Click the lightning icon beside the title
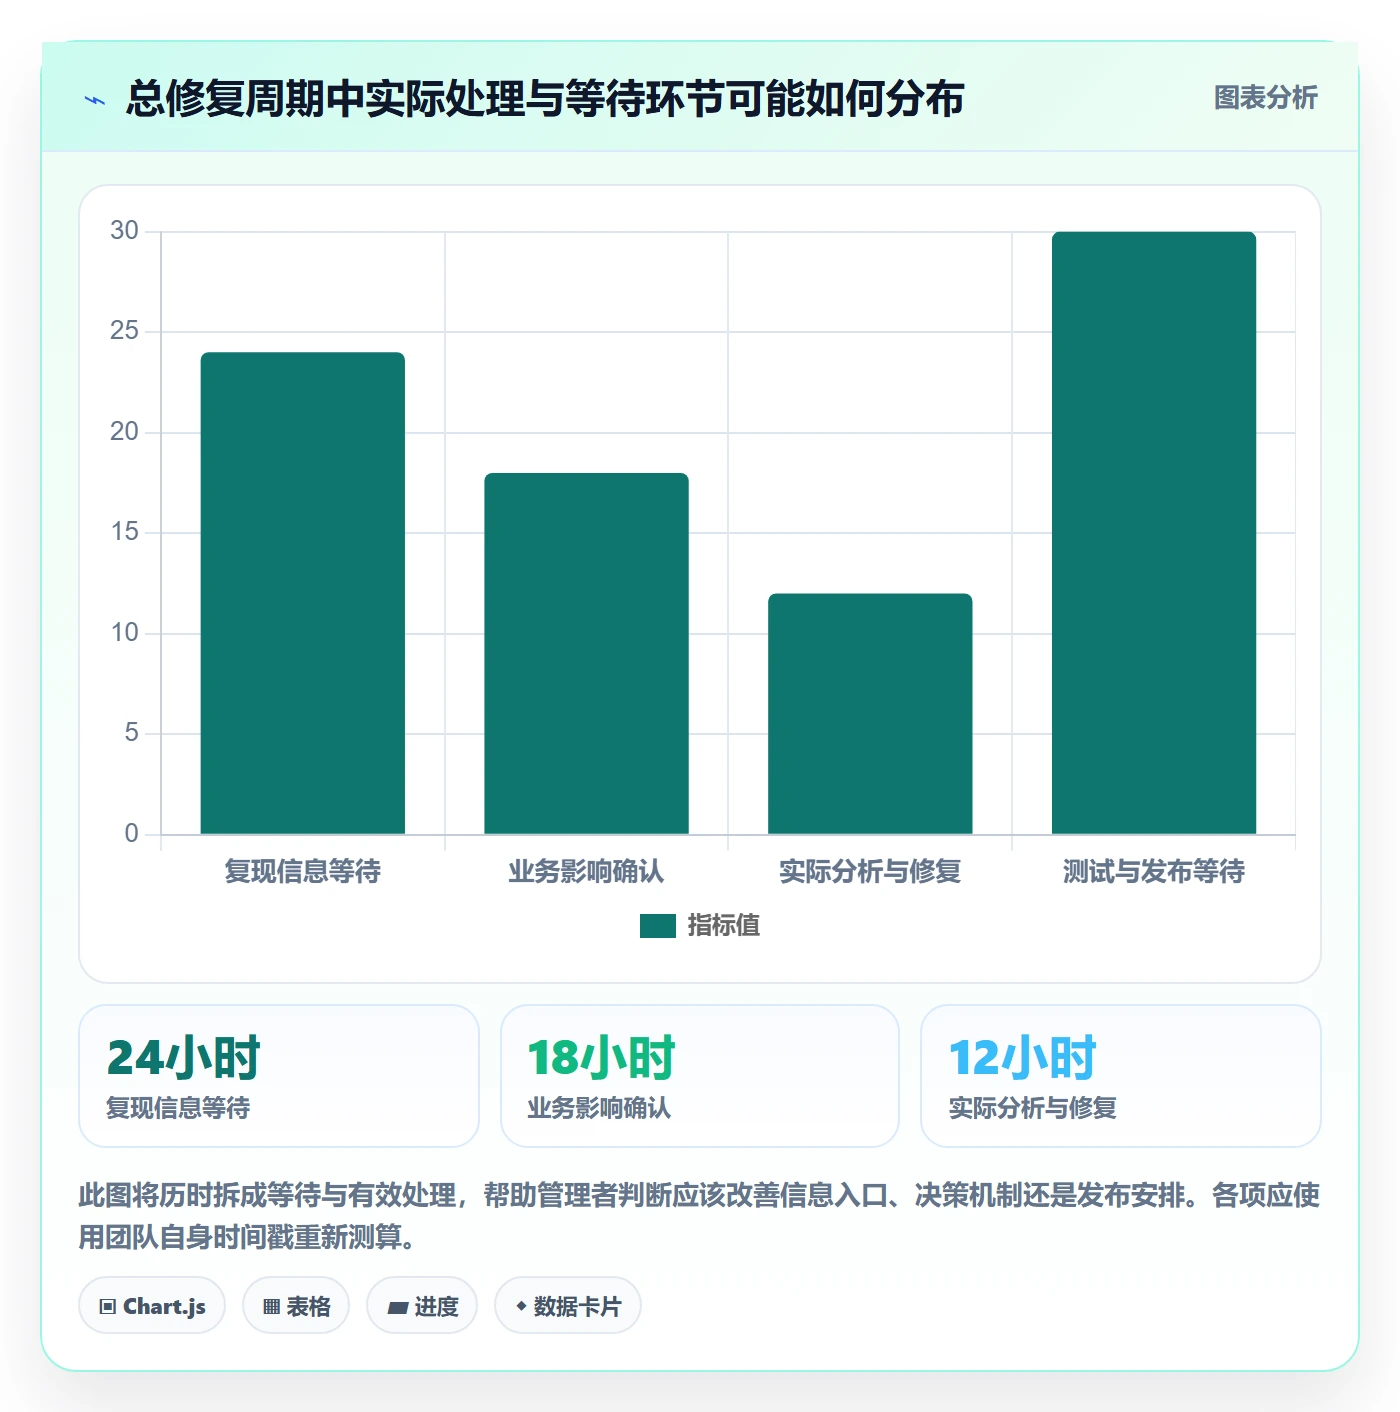This screenshot has width=1400, height=1412. pos(95,100)
